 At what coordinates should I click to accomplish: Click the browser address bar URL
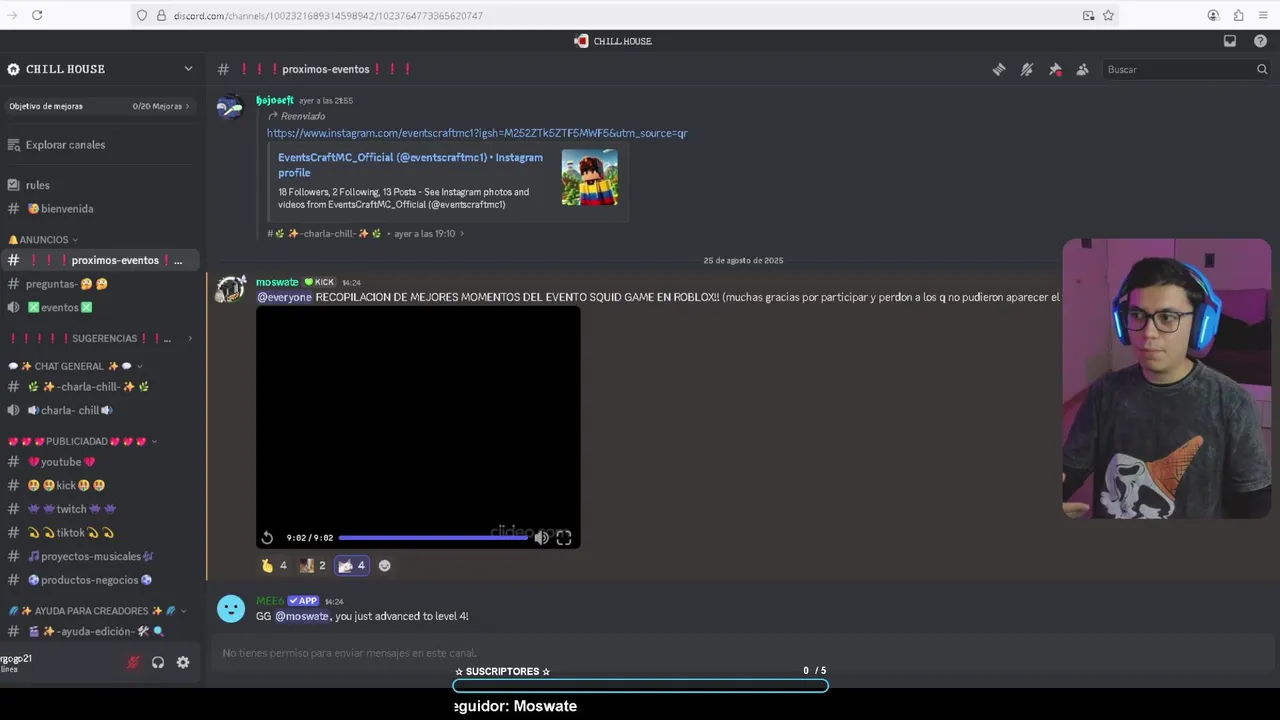pyautogui.click(x=328, y=16)
